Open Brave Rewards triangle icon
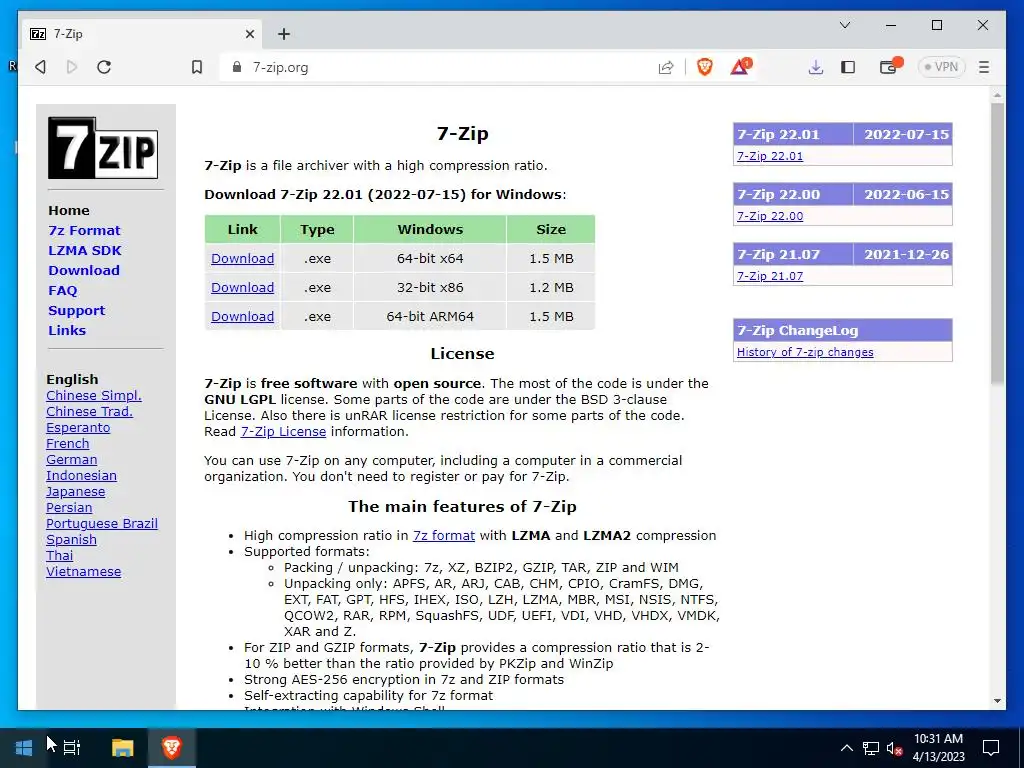This screenshot has width=1024, height=768. [x=741, y=67]
